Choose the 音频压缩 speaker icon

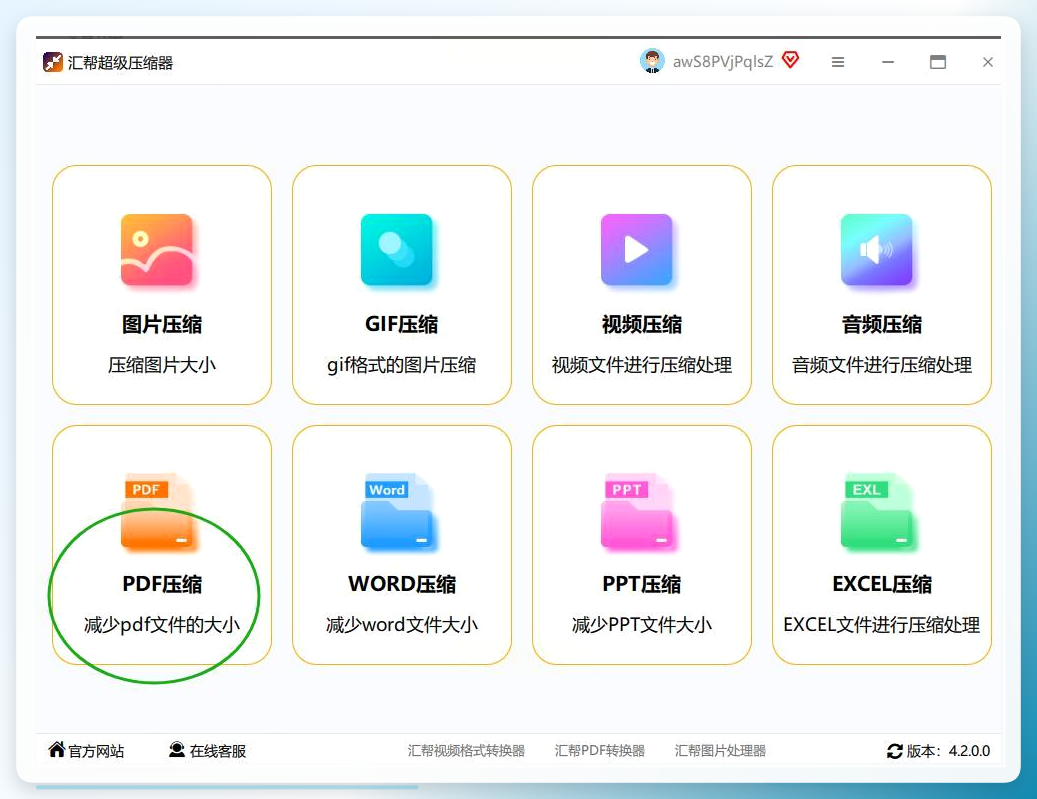(877, 249)
